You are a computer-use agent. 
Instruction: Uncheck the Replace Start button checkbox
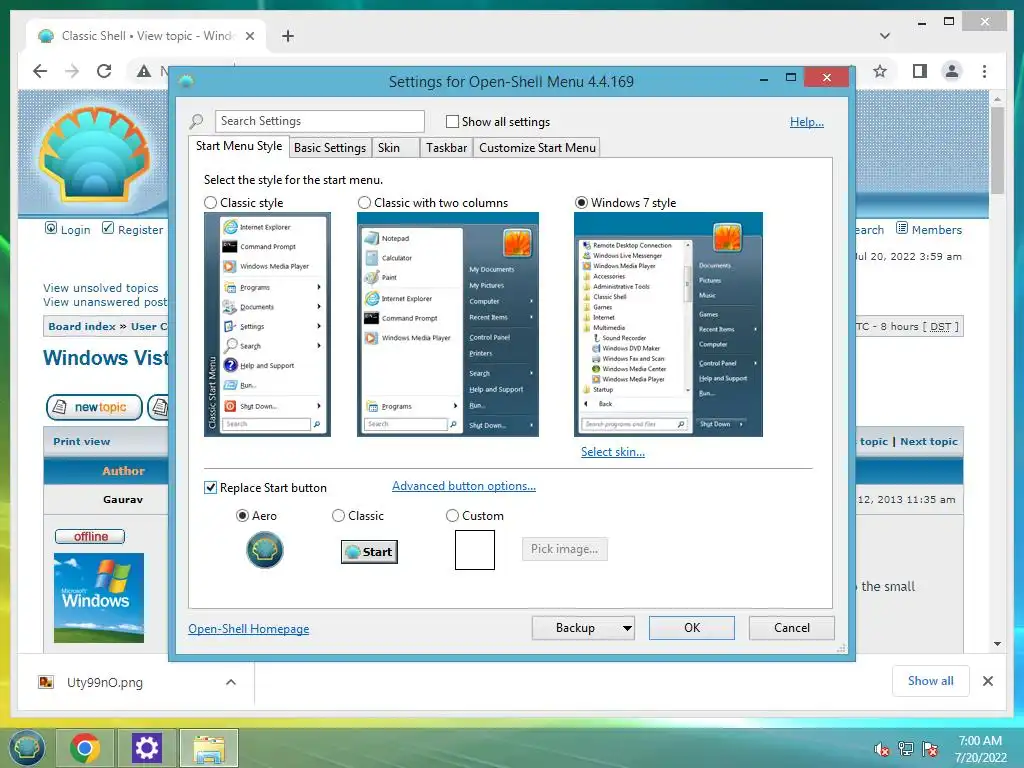coord(210,488)
